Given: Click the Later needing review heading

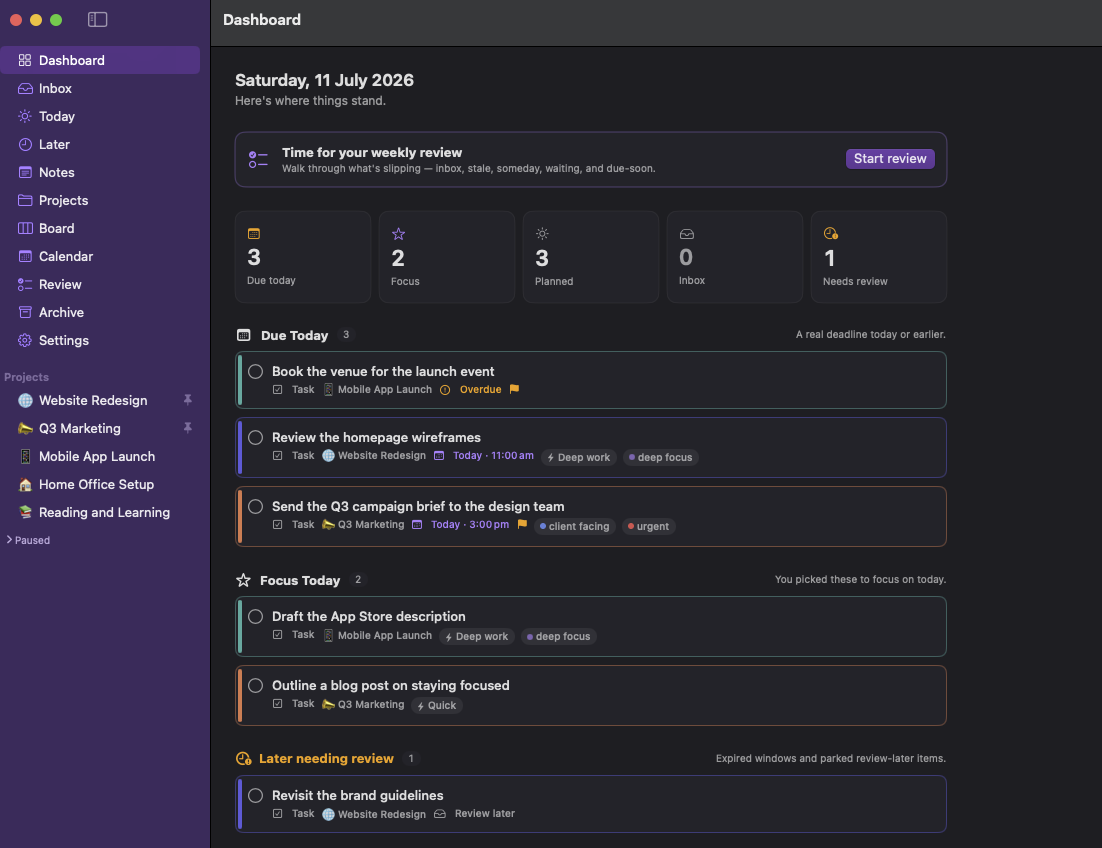Looking at the screenshot, I should 326,759.
